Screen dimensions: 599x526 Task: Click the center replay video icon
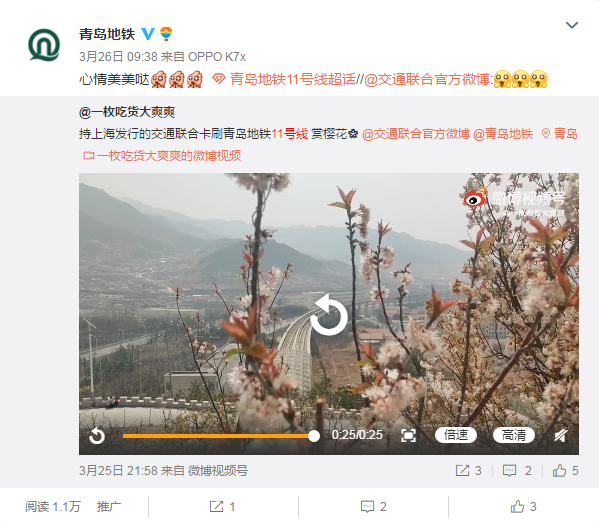click(x=329, y=315)
